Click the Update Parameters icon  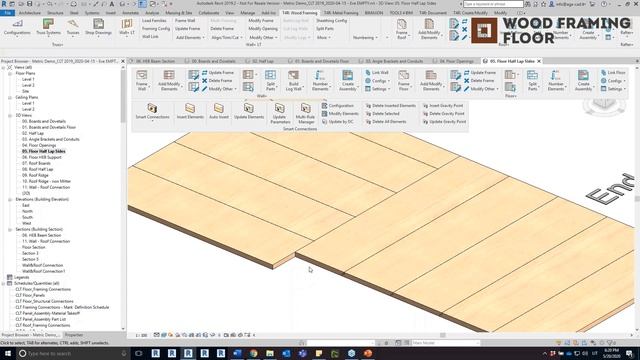point(280,113)
